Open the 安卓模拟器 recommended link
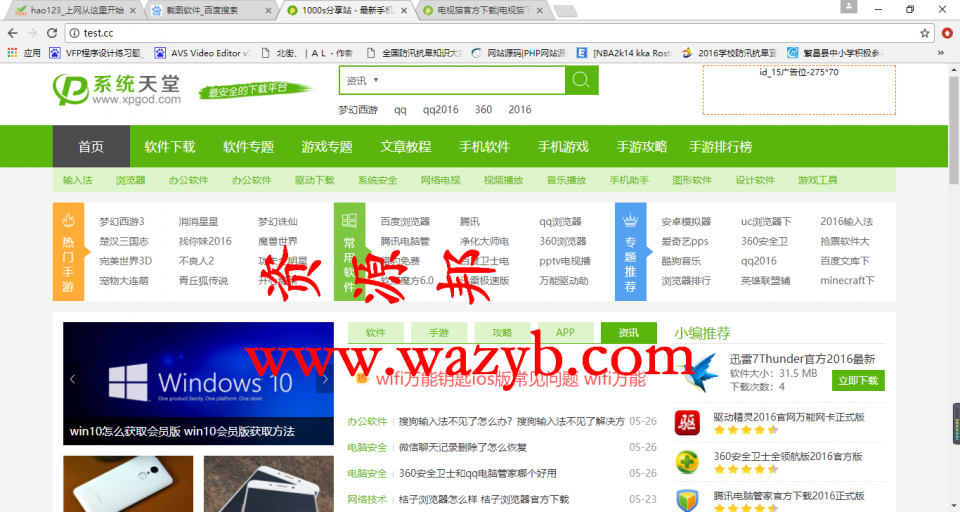 pyautogui.click(x=686, y=222)
